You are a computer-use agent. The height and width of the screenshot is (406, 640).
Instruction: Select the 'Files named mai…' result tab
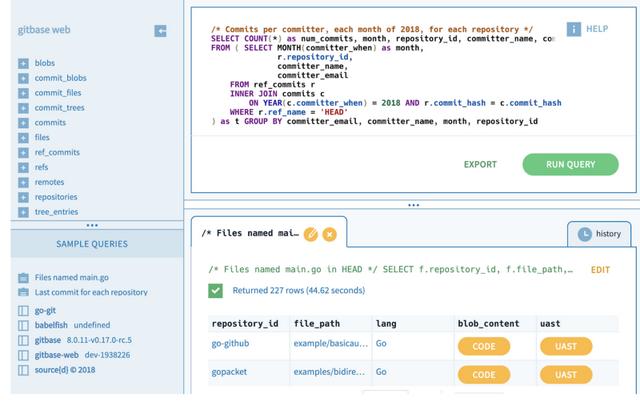250,233
